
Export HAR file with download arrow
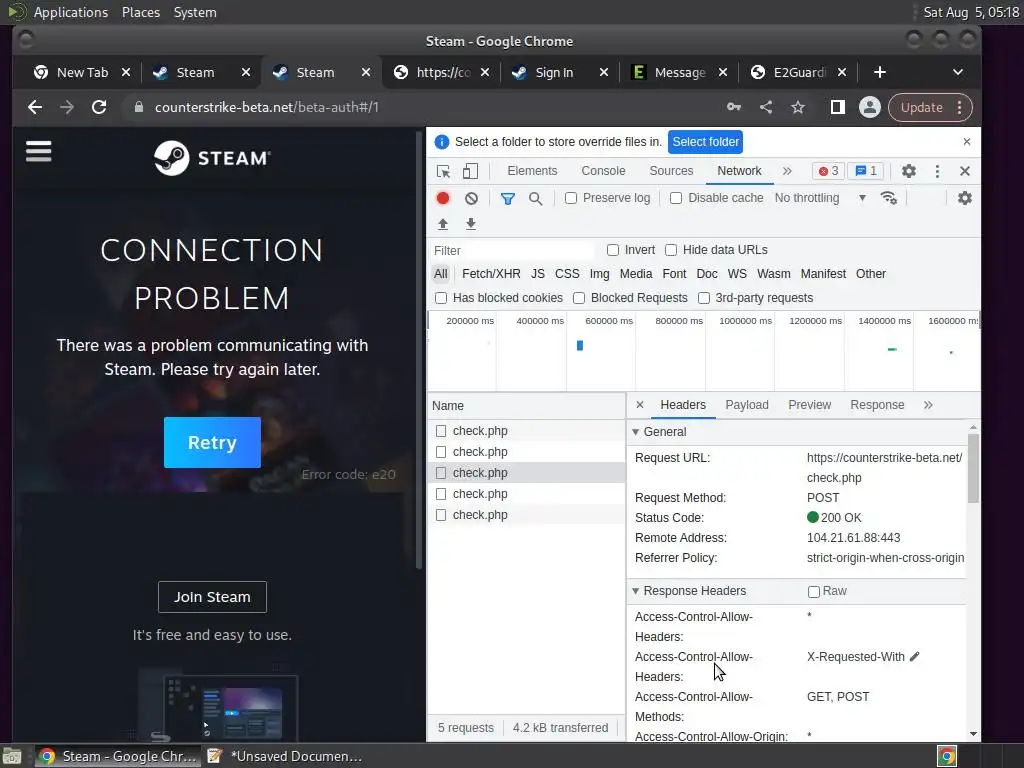[x=471, y=224]
